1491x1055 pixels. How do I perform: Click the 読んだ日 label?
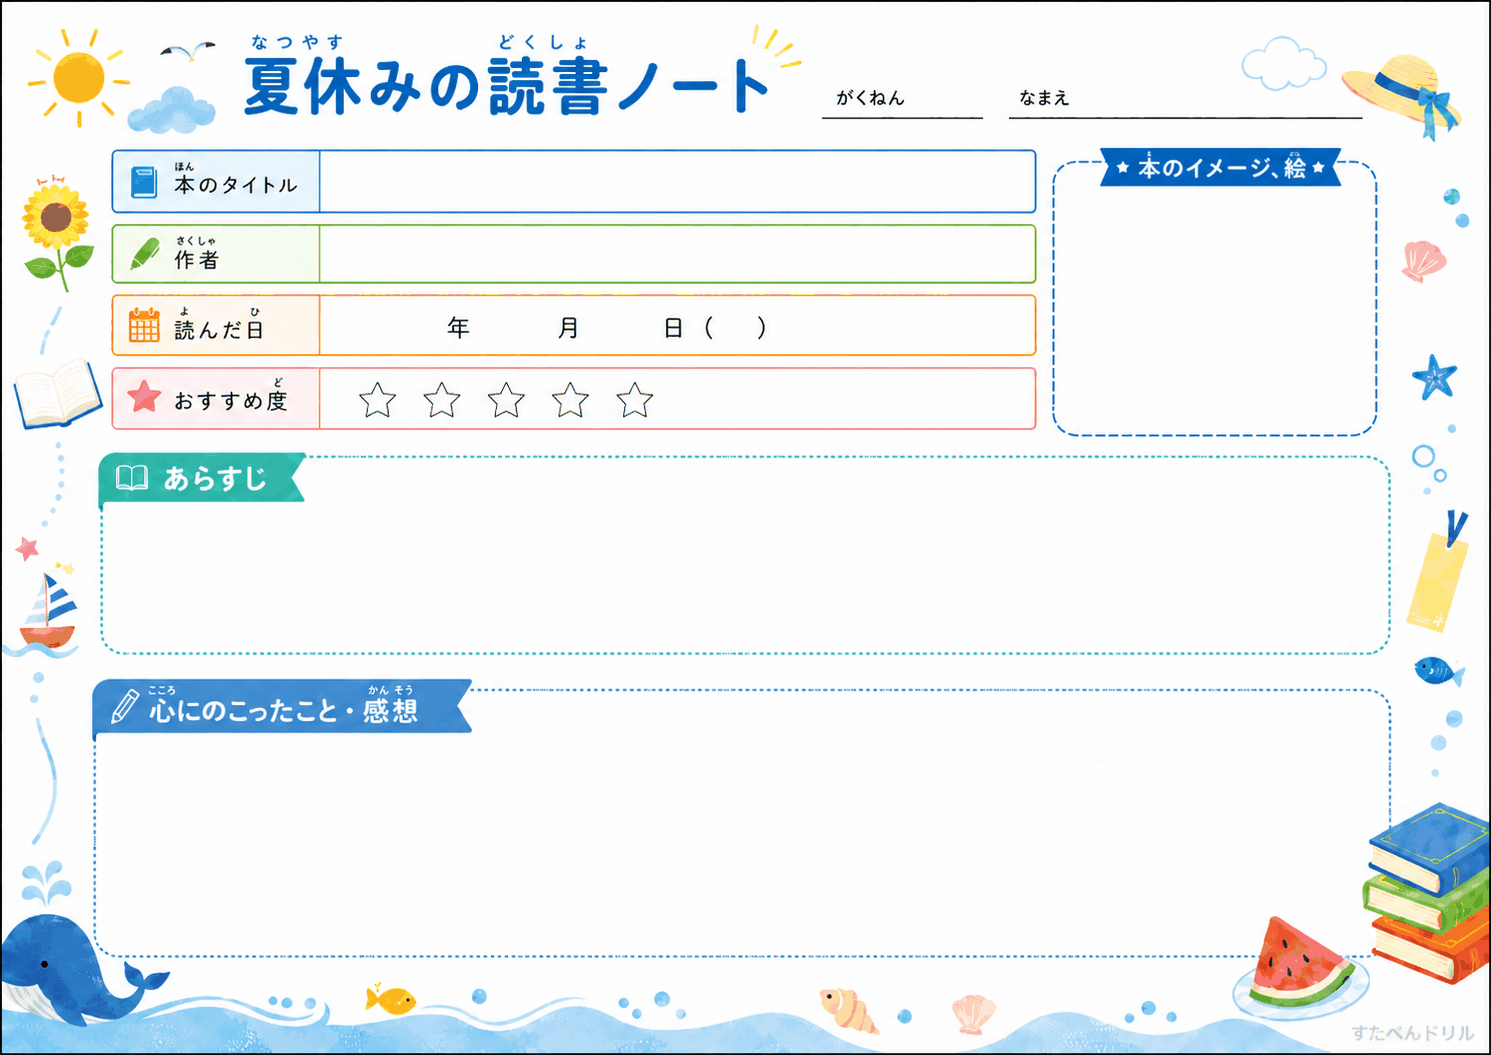(219, 329)
